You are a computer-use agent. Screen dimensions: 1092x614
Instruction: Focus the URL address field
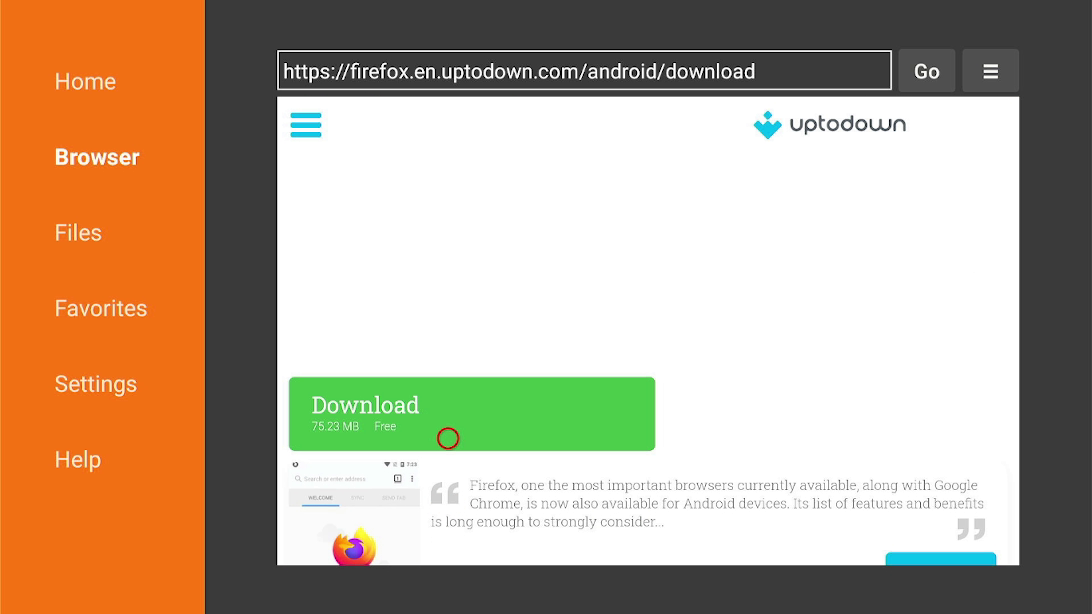584,70
